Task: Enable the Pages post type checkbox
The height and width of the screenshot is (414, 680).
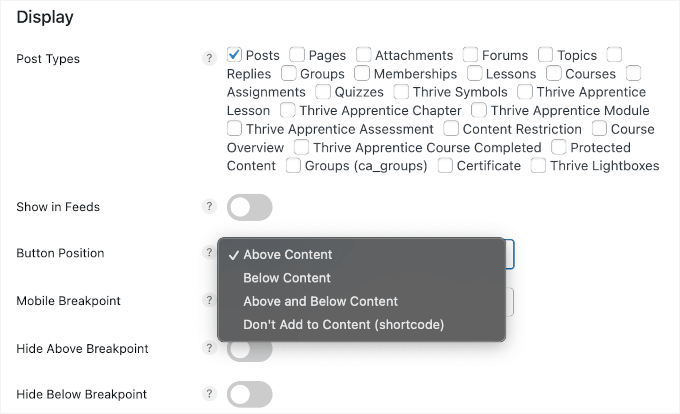Action: [297, 55]
